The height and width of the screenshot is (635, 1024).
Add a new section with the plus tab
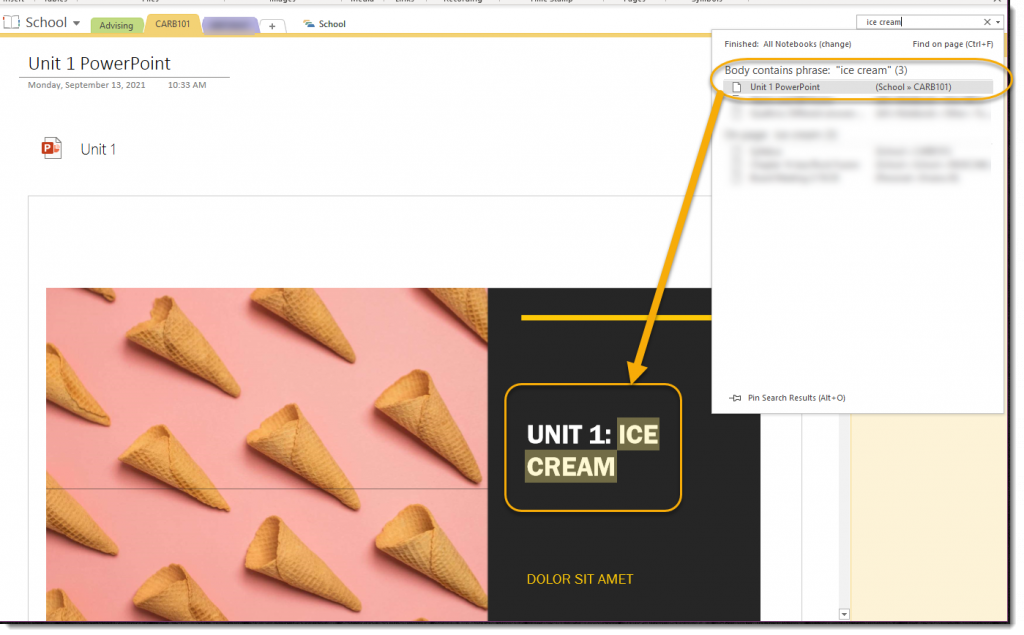click(273, 26)
